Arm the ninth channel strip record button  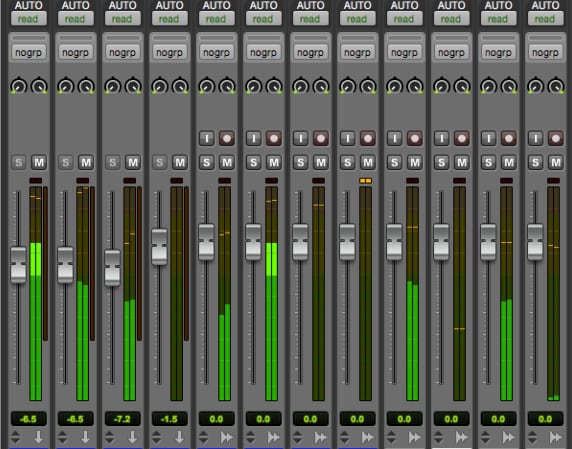[x=415, y=139]
